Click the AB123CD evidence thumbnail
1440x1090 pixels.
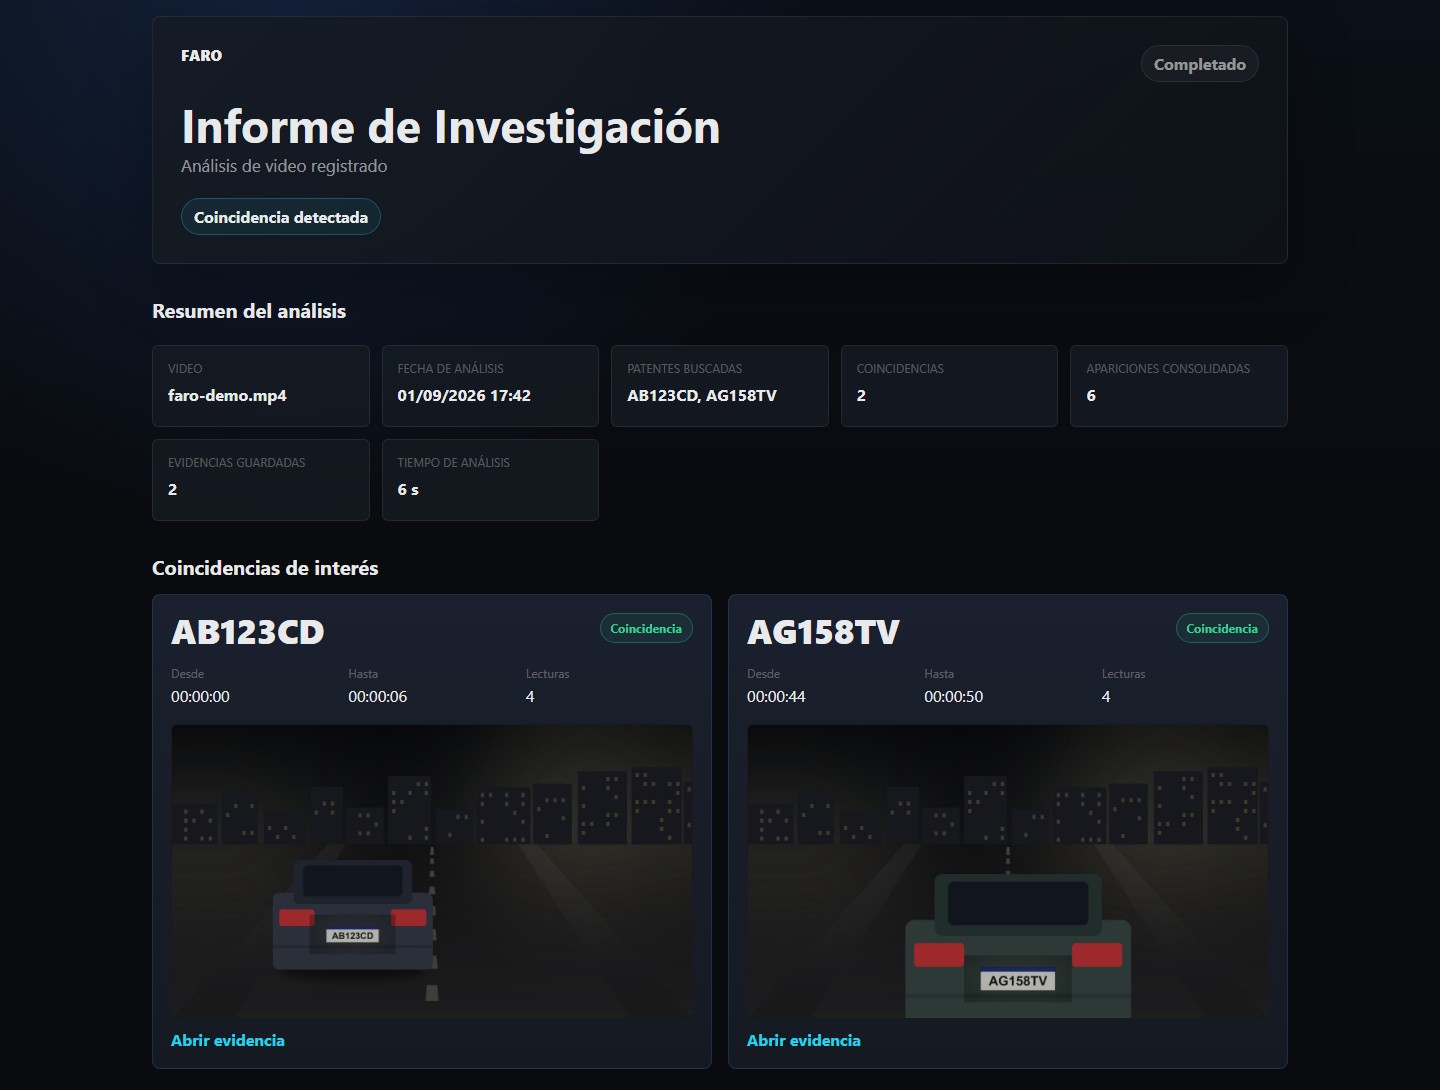click(x=432, y=871)
